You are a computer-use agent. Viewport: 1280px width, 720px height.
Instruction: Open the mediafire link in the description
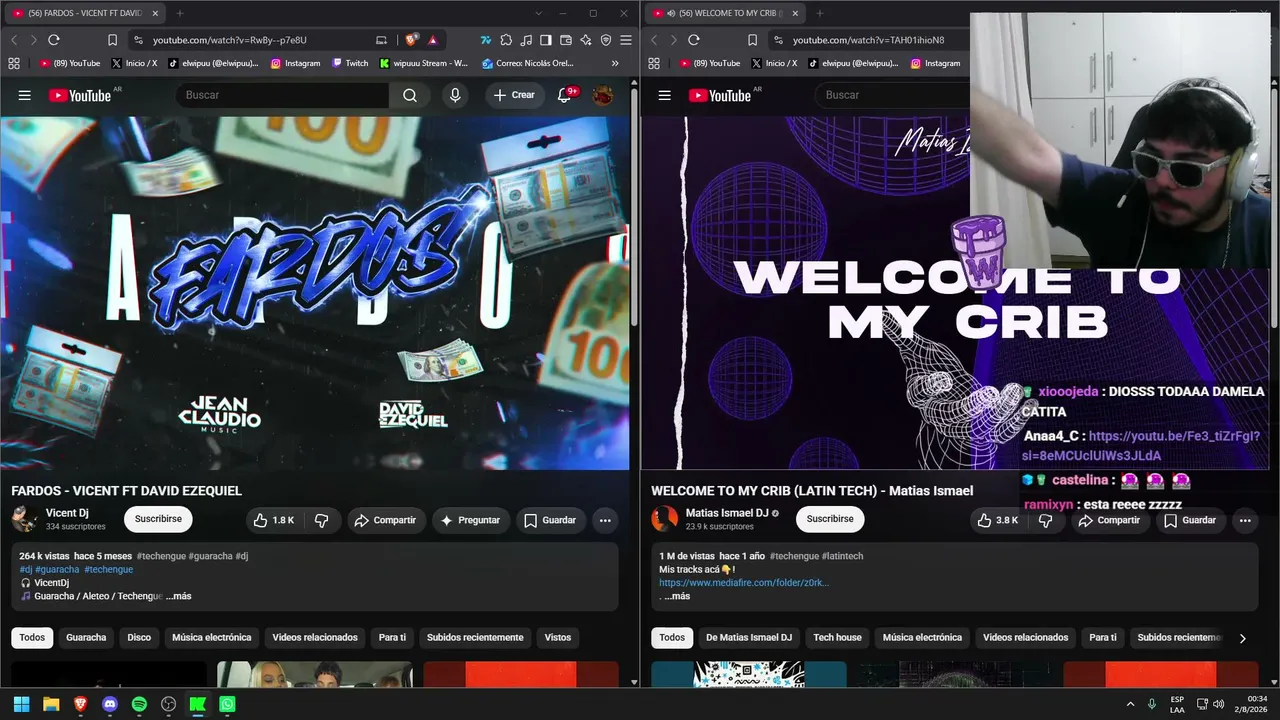pos(744,583)
